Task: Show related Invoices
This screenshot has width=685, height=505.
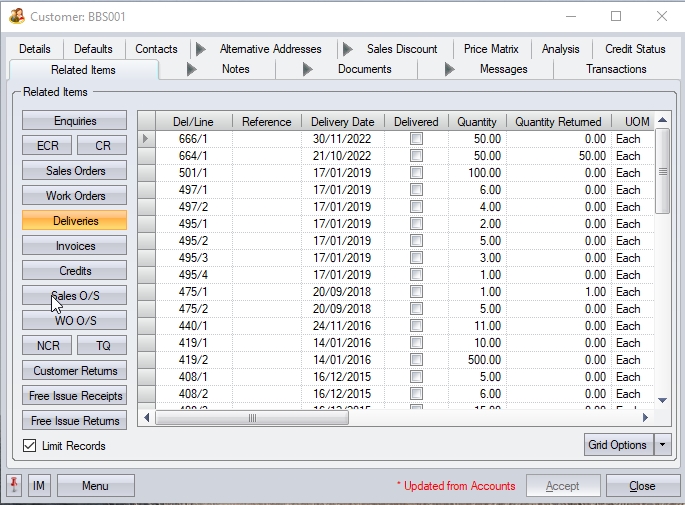Action: [75, 246]
